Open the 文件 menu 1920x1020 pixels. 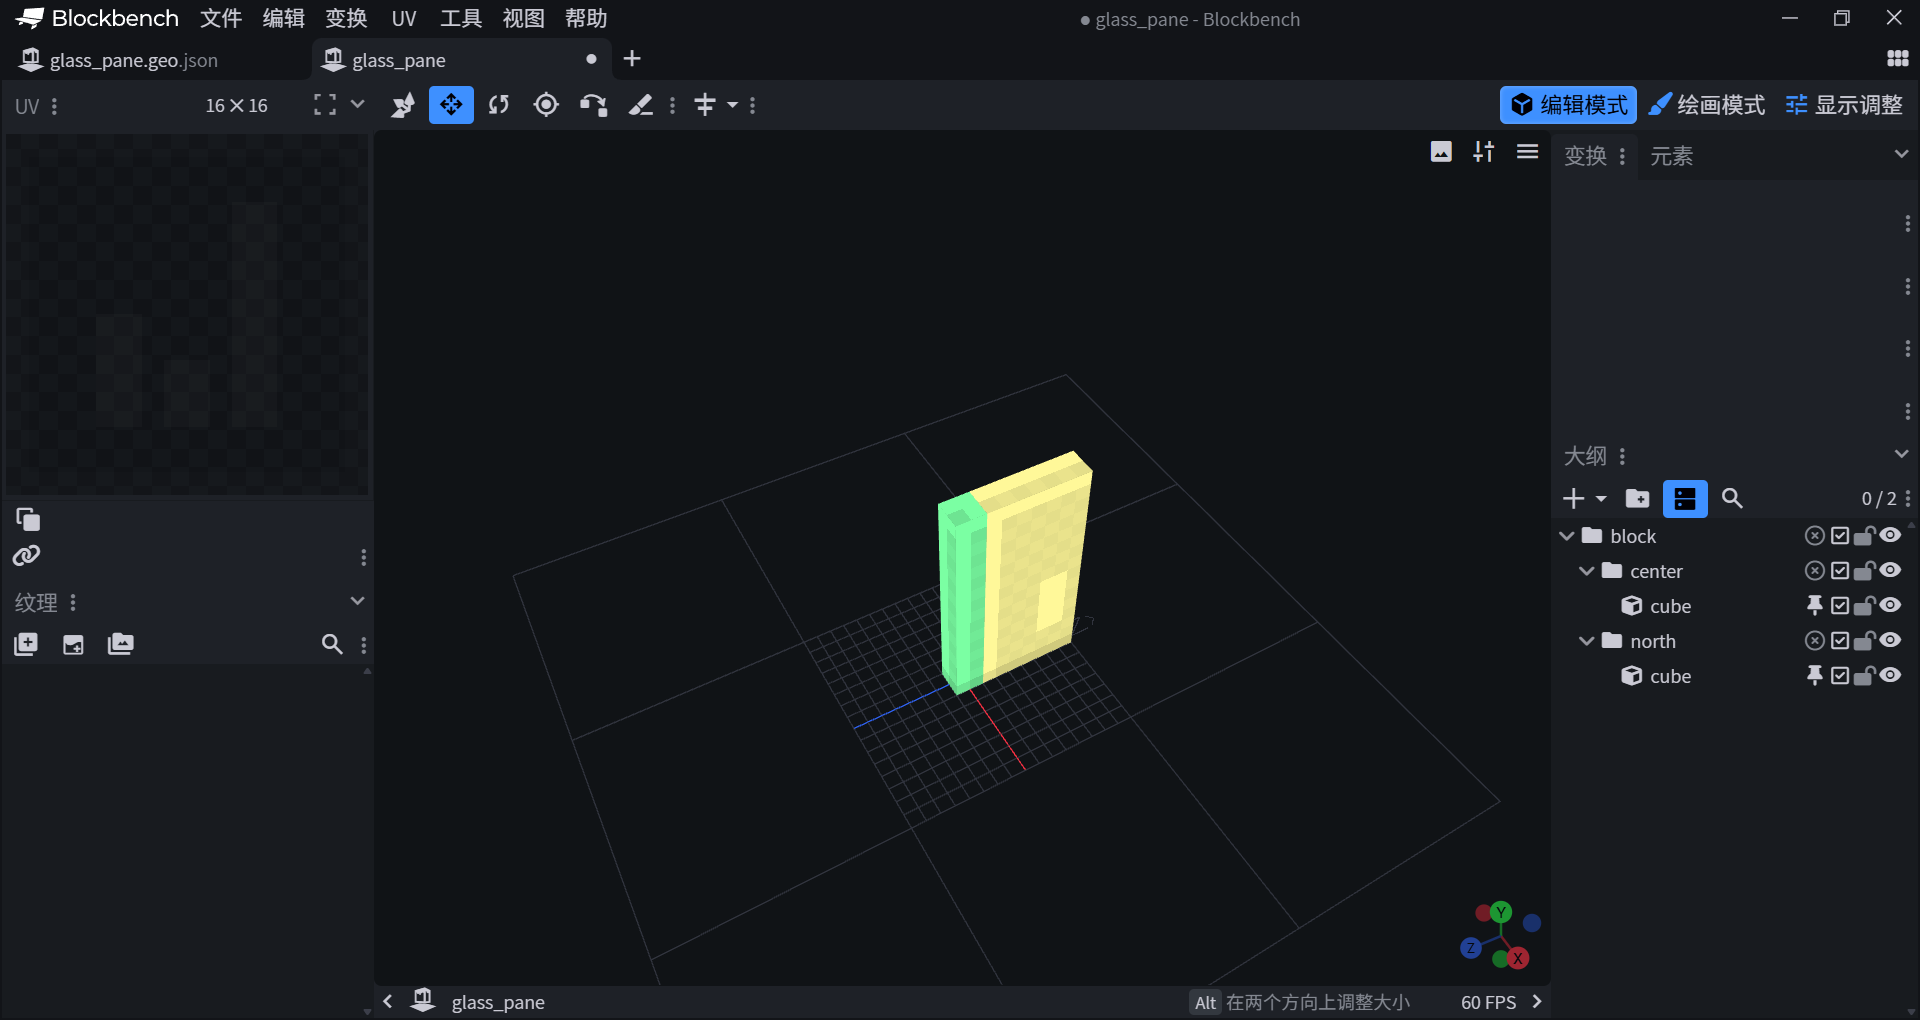point(221,18)
